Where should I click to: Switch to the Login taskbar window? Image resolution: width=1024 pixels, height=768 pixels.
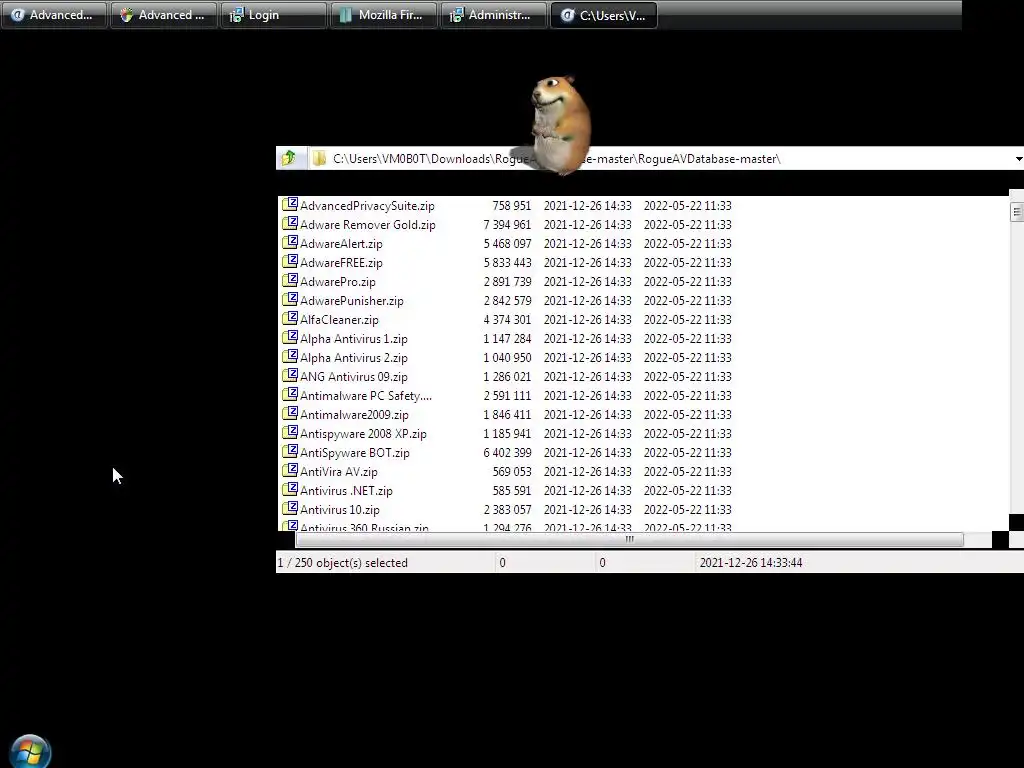pyautogui.click(x=273, y=14)
